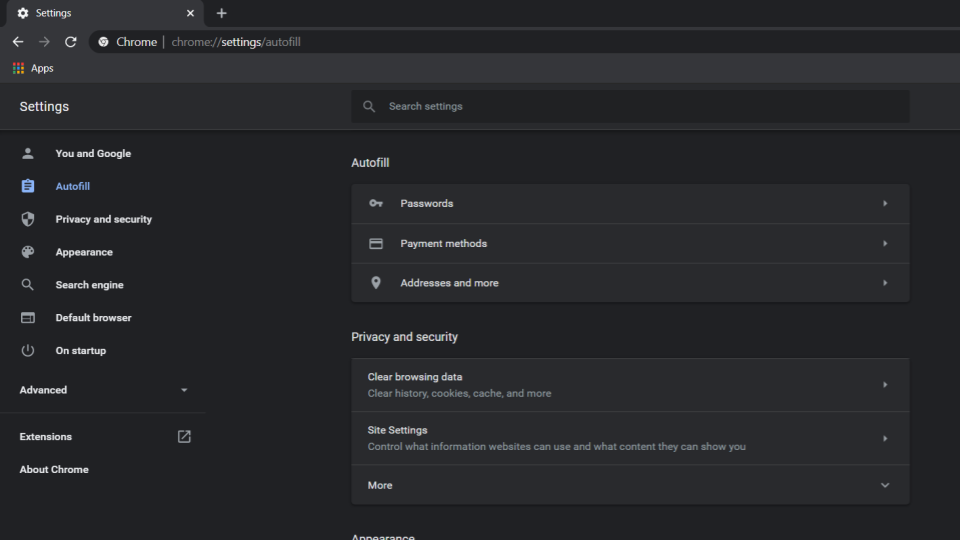Click the back navigation arrow

tap(18, 42)
